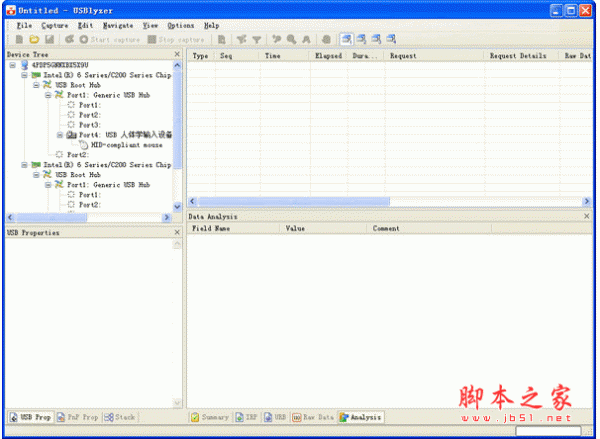Switch to the Analysis tab
This screenshot has width=600, height=439.
pyautogui.click(x=361, y=417)
